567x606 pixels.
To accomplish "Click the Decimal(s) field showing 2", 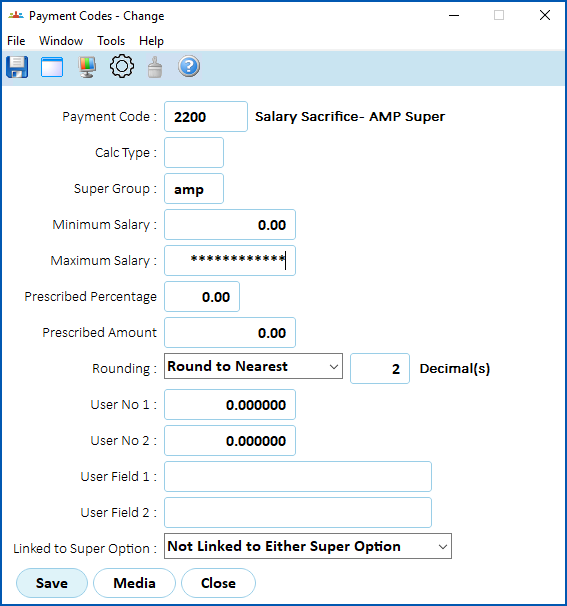I will 380,368.
